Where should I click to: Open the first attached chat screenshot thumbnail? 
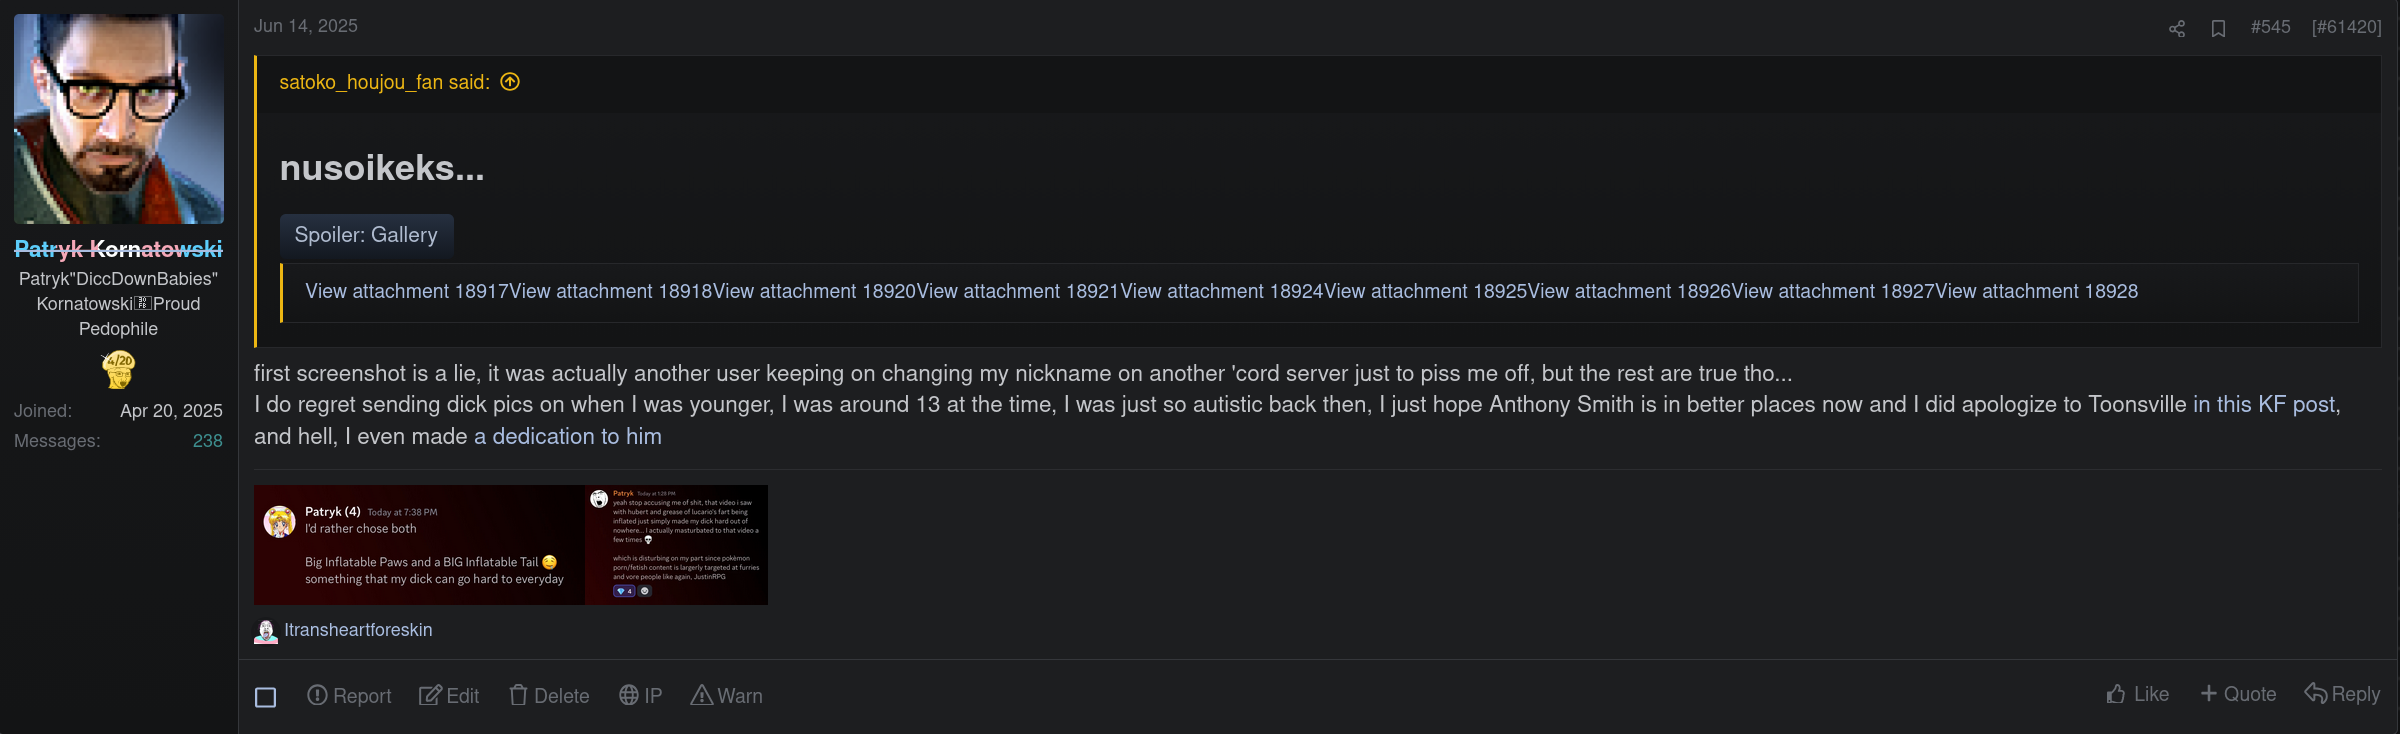click(x=419, y=545)
